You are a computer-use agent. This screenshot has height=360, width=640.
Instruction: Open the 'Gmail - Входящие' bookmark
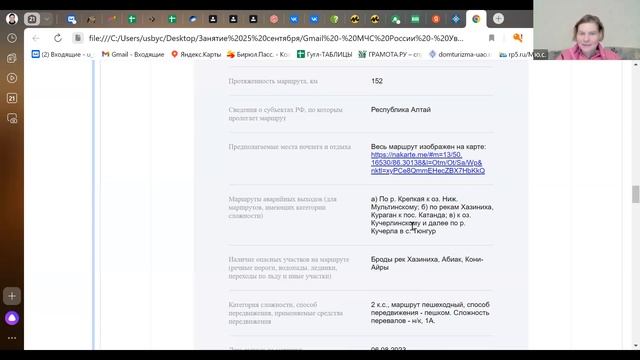click(133, 54)
